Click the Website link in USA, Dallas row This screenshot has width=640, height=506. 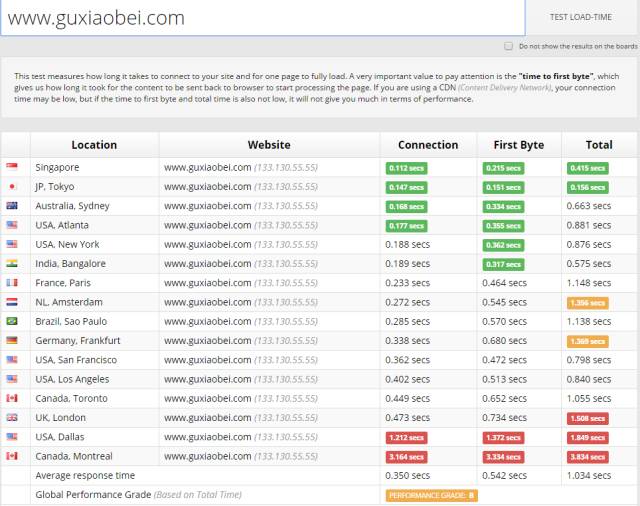(207, 437)
